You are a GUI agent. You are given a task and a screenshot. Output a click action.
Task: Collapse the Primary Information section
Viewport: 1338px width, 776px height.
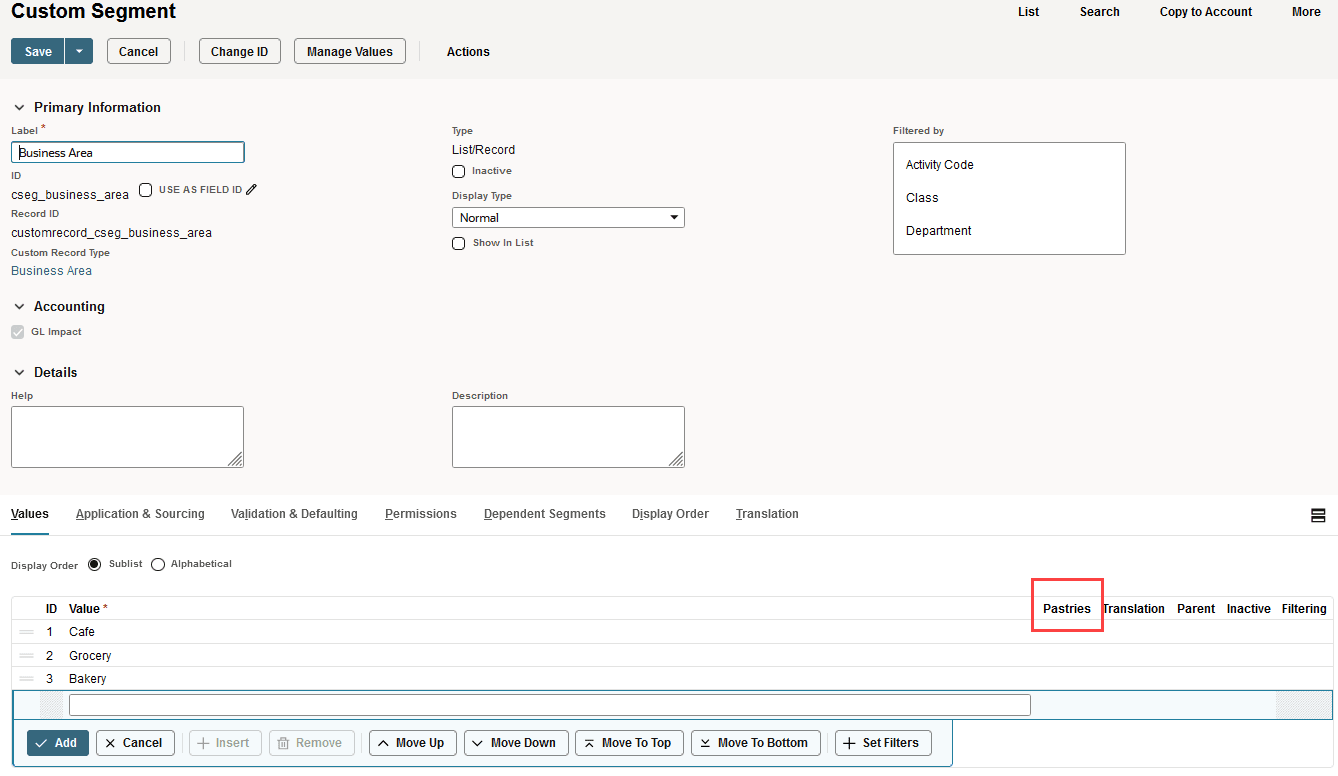19,107
